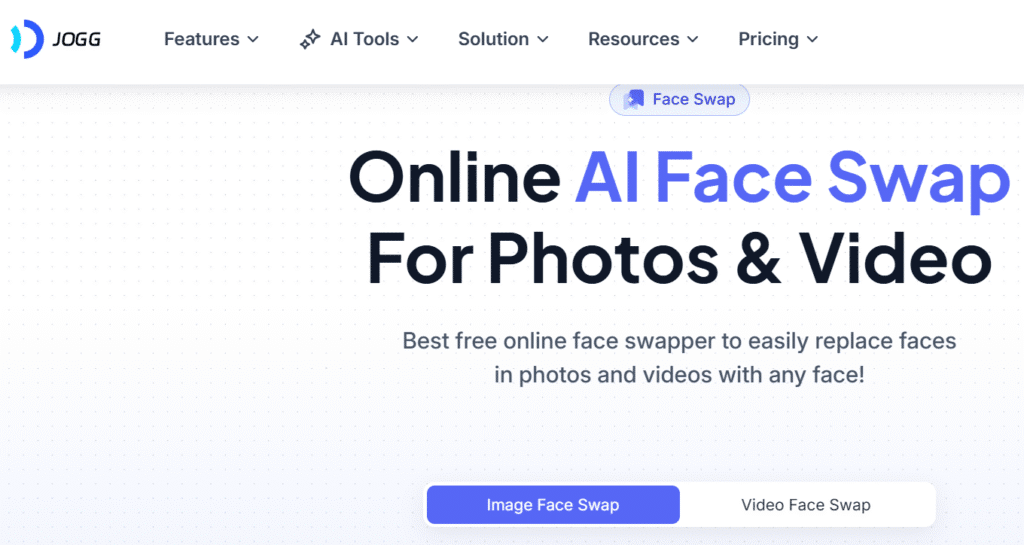
Task: Expand the chevron next to Solution
Action: (x=543, y=40)
